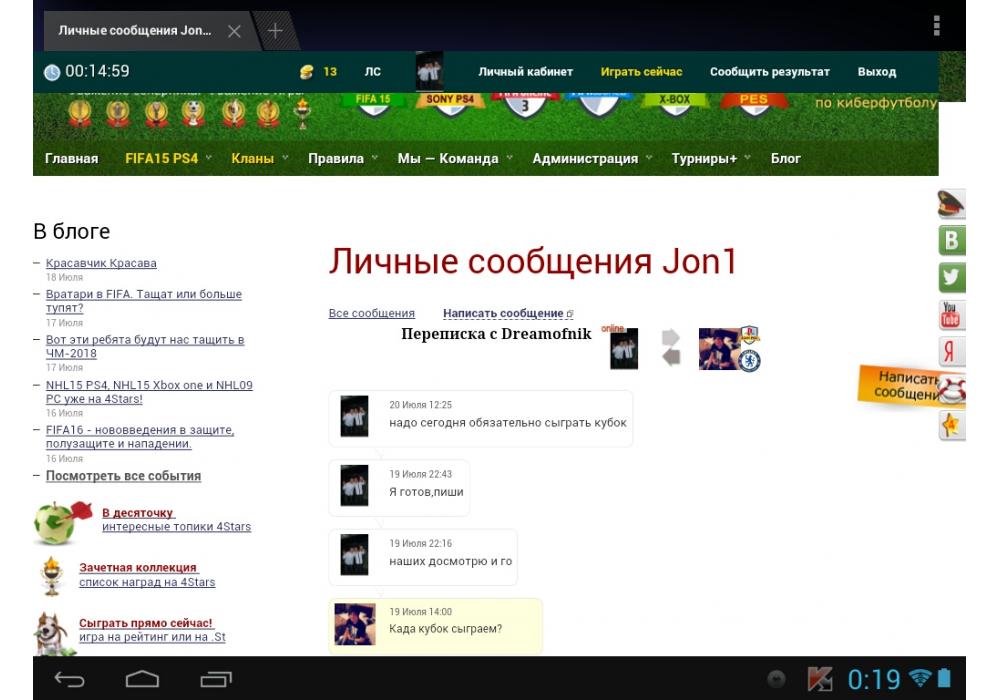Click the Личный кабинет link
This screenshot has width=1000, height=700.
[525, 72]
